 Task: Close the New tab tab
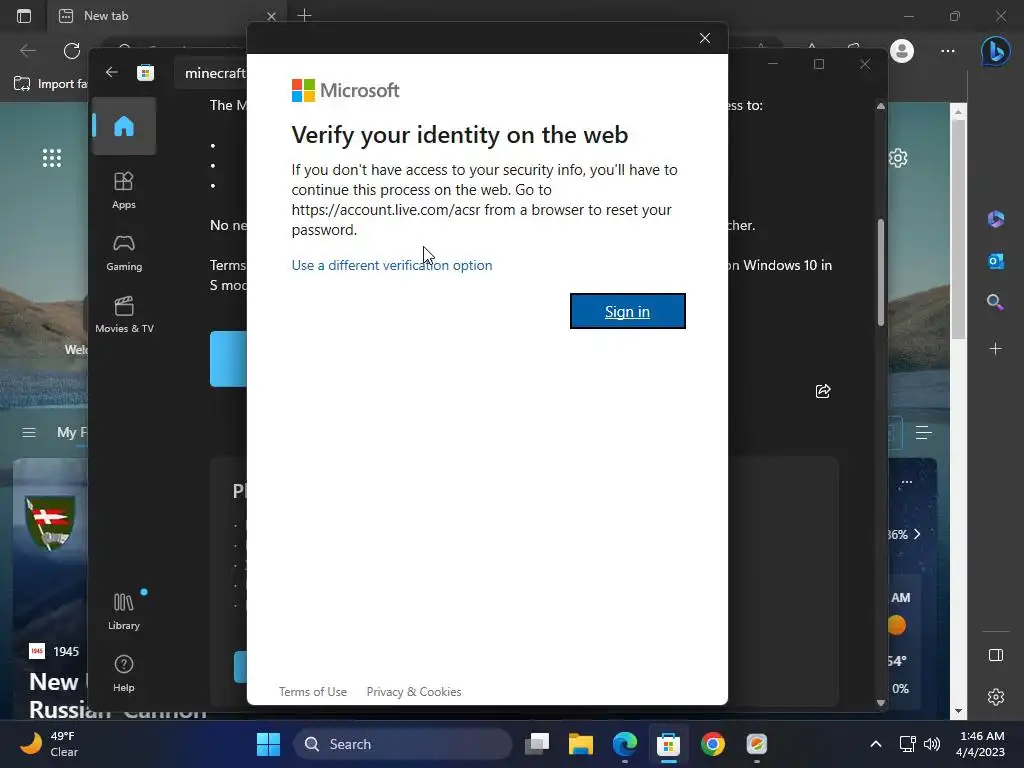click(271, 16)
